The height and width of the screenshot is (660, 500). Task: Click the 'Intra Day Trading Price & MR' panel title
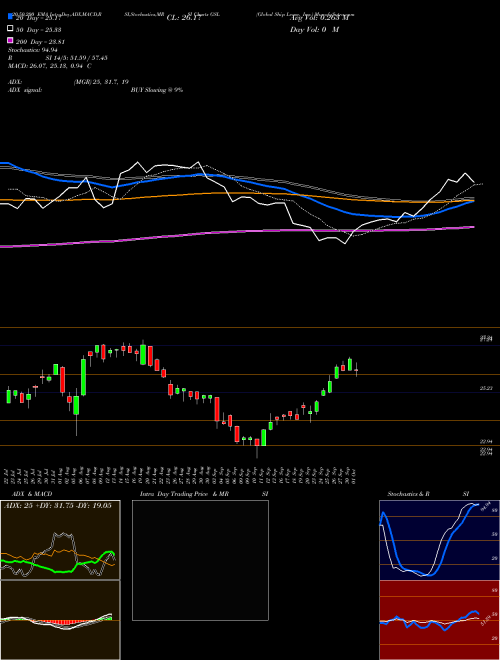pyautogui.click(x=184, y=494)
